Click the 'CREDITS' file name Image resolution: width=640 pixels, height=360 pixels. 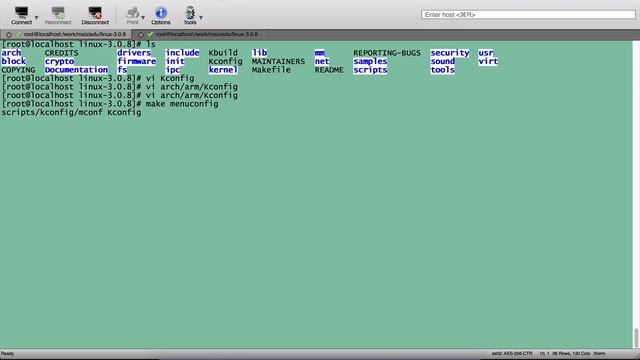[62, 53]
